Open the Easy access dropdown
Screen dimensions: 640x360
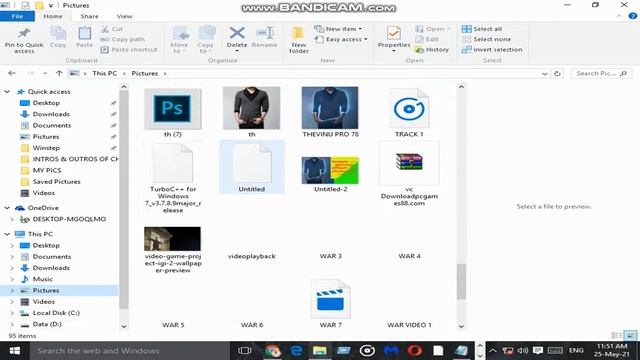click(341, 39)
